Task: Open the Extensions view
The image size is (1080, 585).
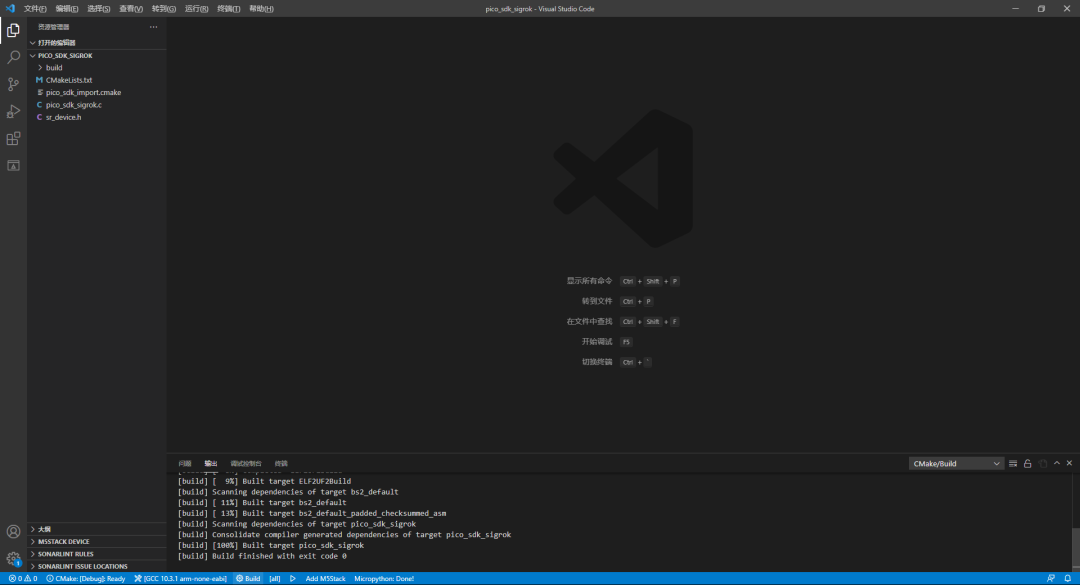Action: click(x=13, y=138)
